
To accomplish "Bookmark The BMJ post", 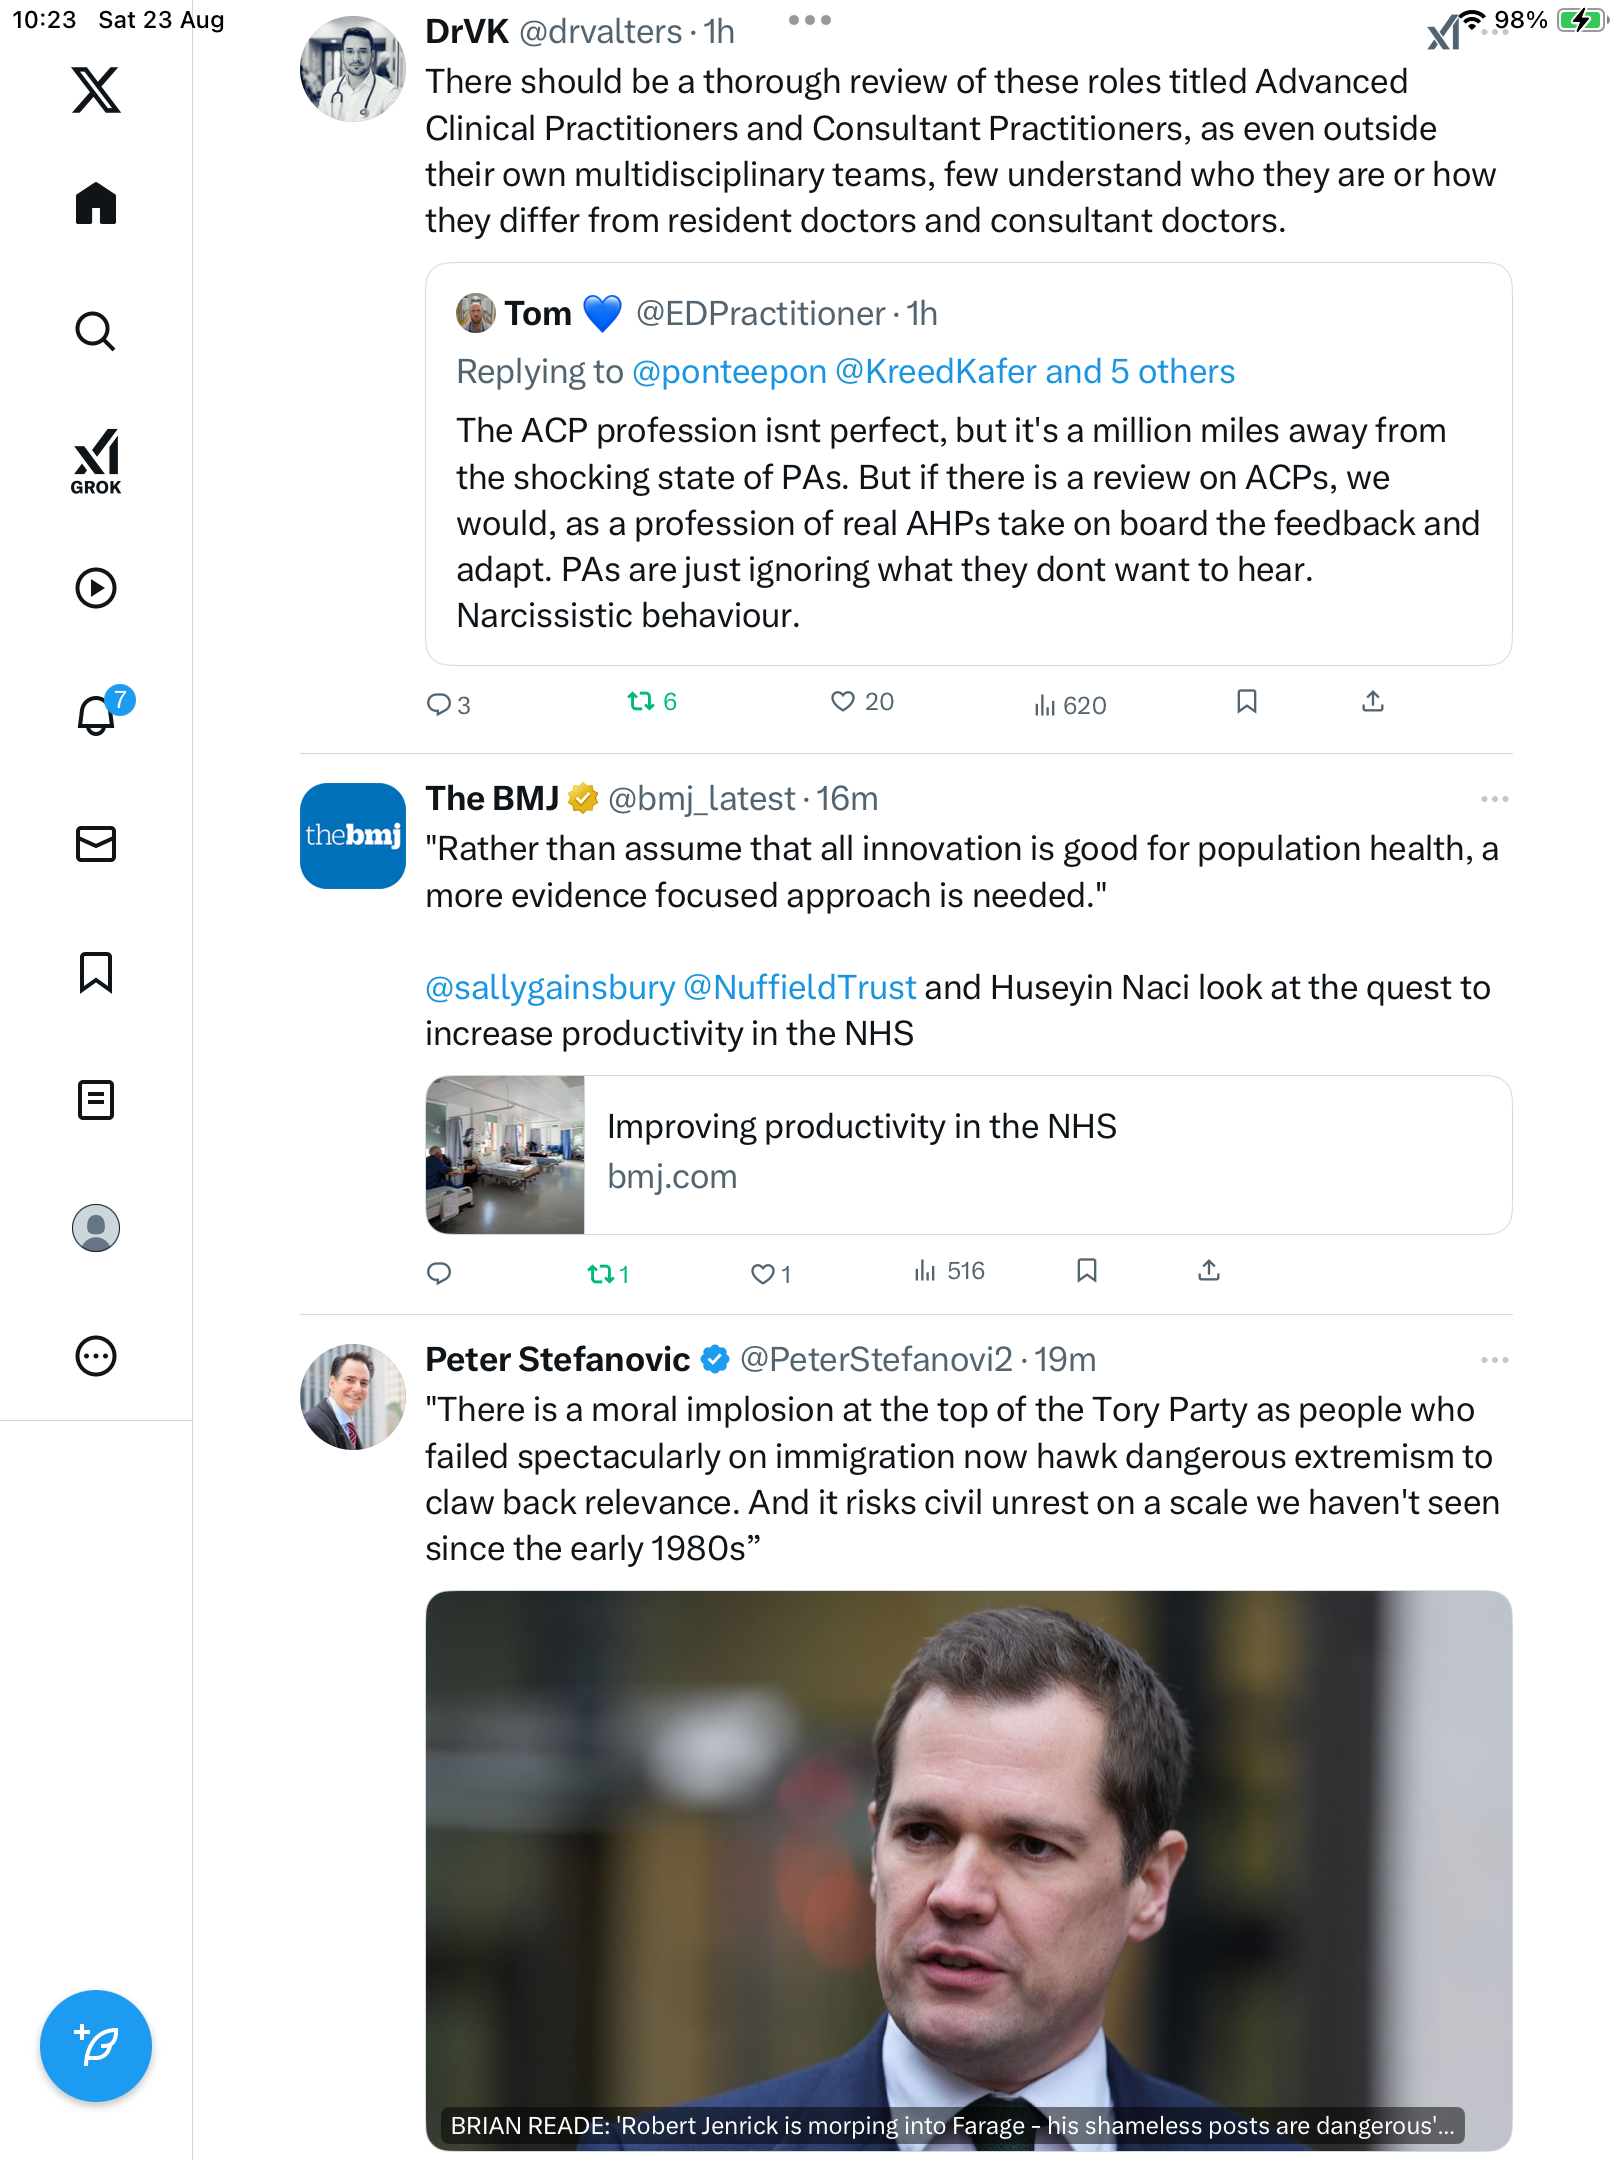I will click(1087, 1271).
